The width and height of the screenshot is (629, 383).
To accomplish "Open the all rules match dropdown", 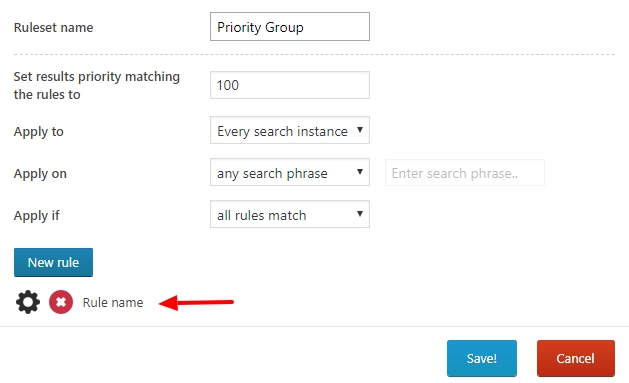I will click(290, 215).
